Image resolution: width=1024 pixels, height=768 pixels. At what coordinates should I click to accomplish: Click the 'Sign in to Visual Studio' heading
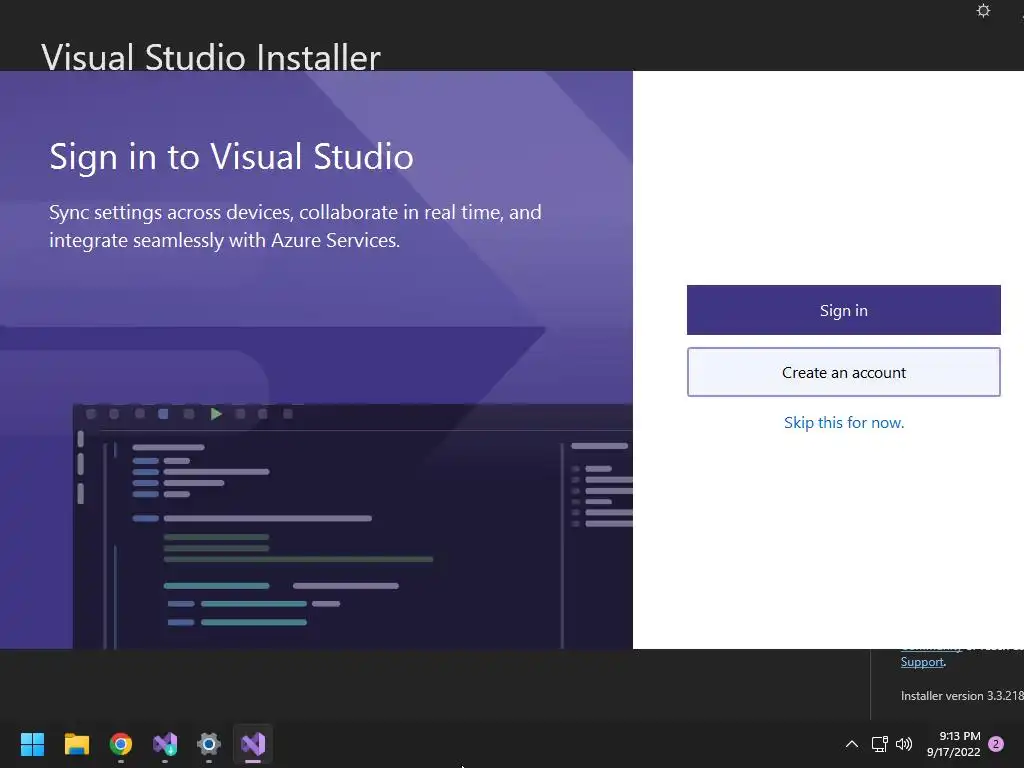click(x=231, y=157)
